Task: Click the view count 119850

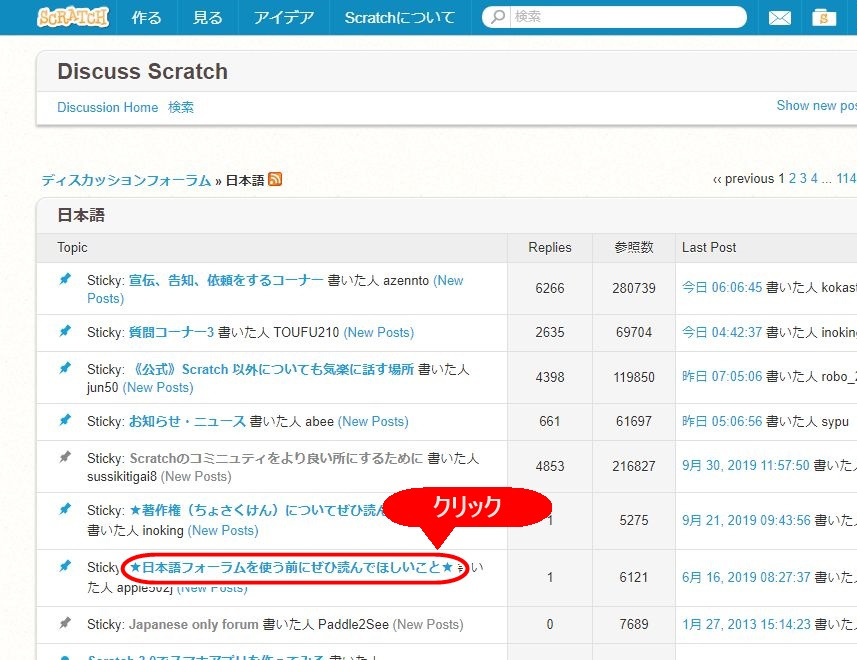Action: click(x=634, y=377)
